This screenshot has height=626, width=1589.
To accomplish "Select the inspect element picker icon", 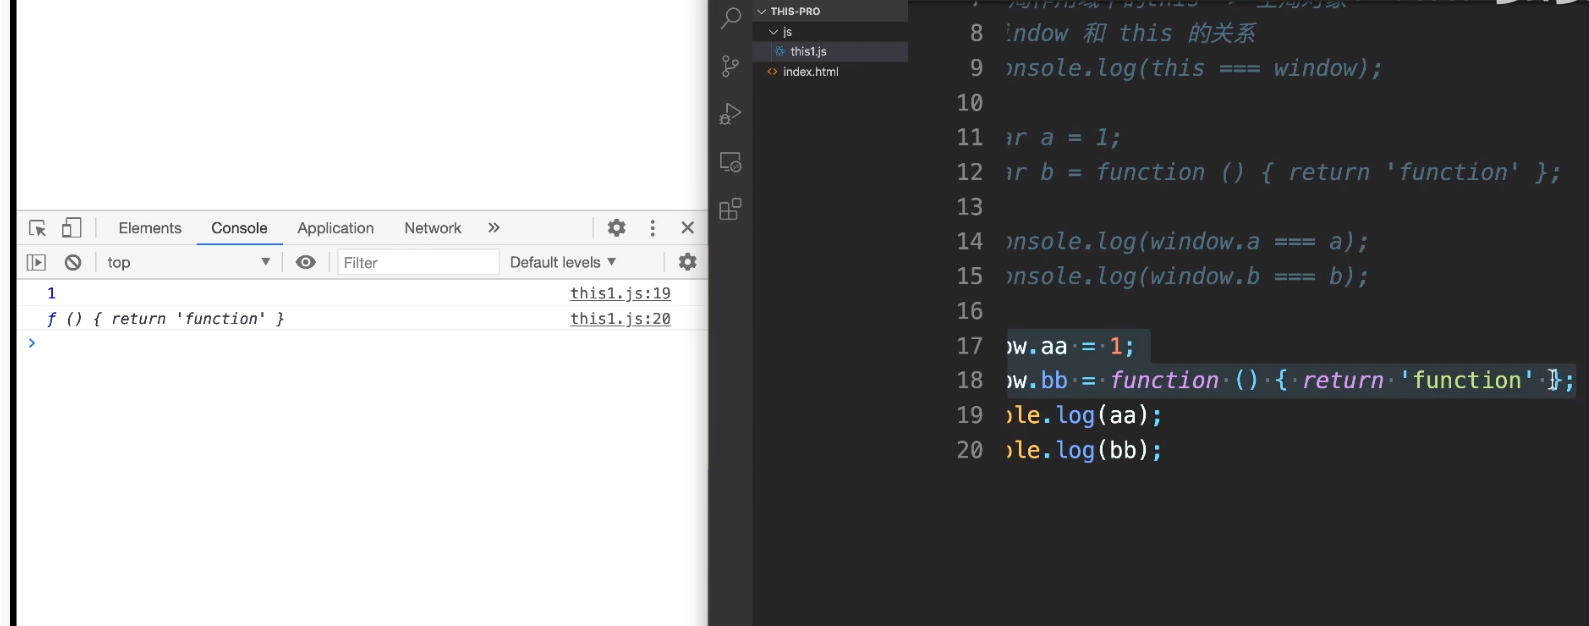I will click(38, 228).
